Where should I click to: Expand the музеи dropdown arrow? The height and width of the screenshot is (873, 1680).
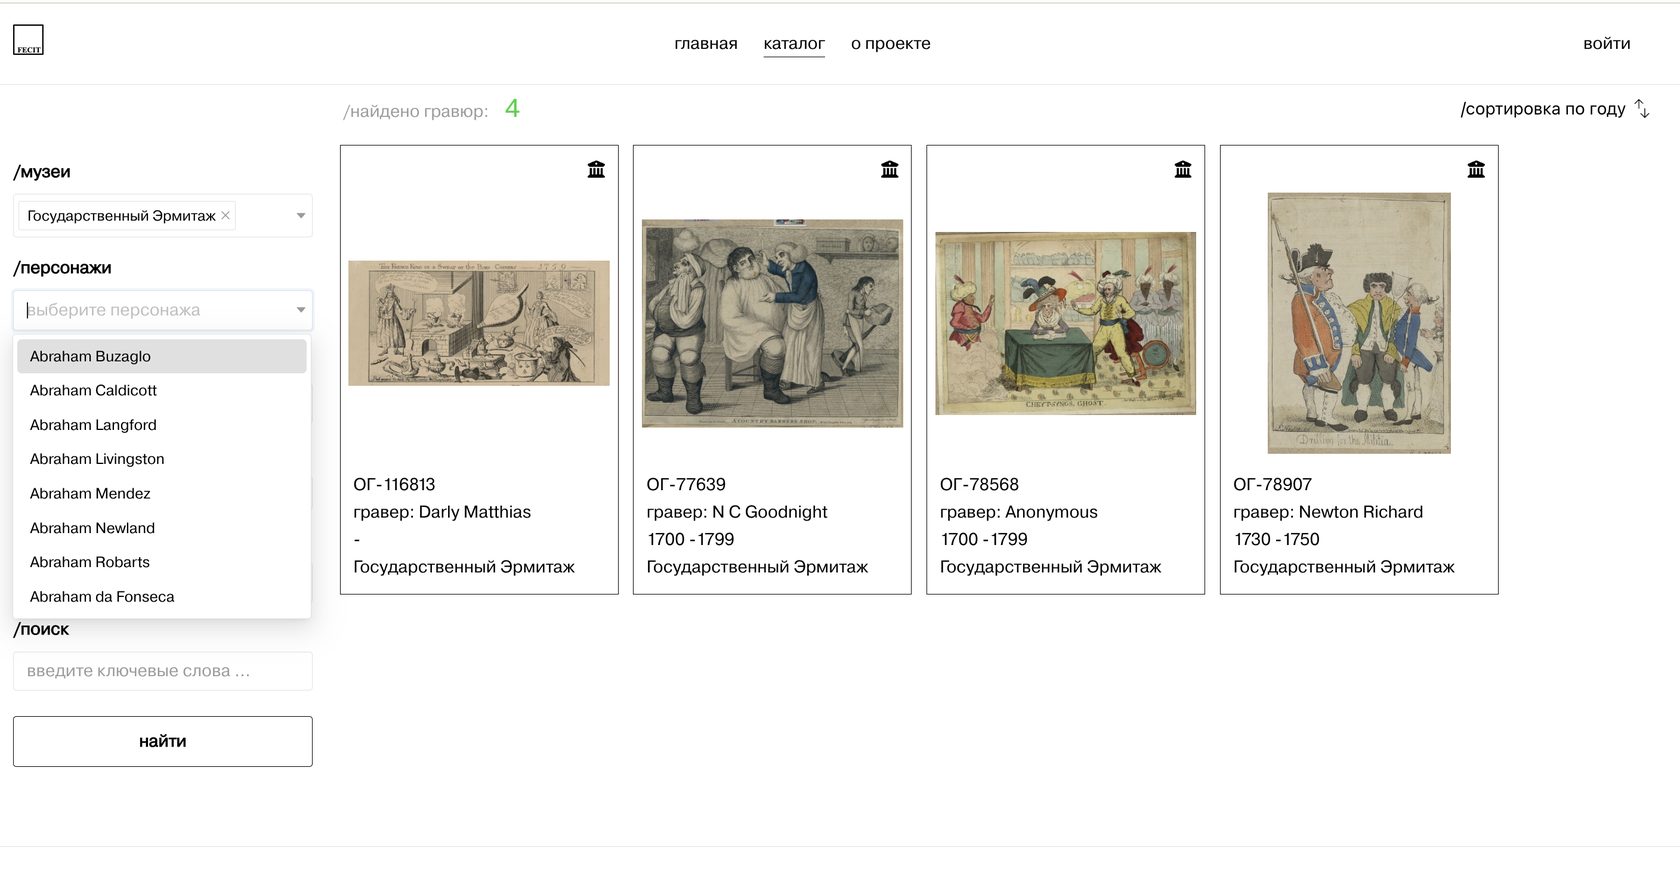click(301, 216)
